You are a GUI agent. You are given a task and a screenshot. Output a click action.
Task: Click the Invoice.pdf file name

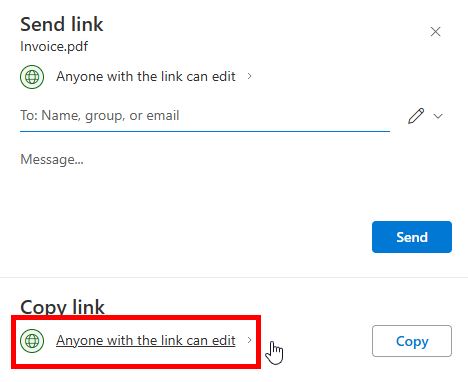54,46
